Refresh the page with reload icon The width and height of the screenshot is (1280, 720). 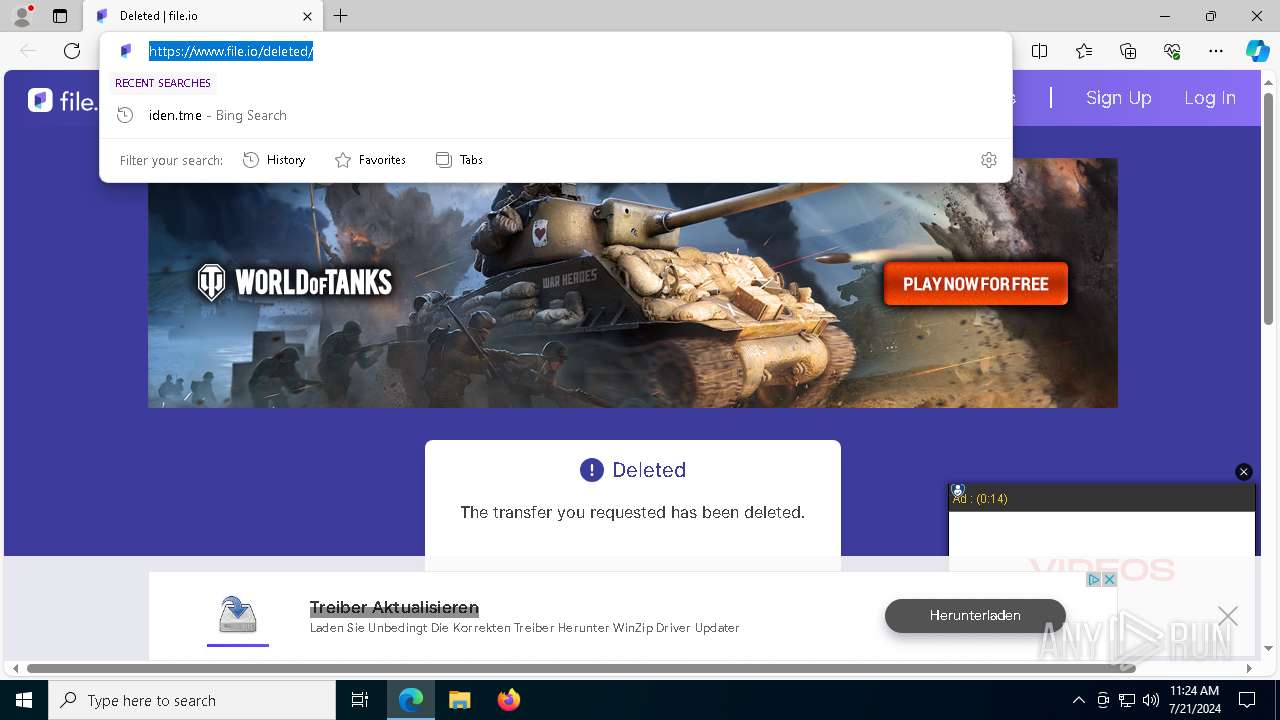coord(72,51)
